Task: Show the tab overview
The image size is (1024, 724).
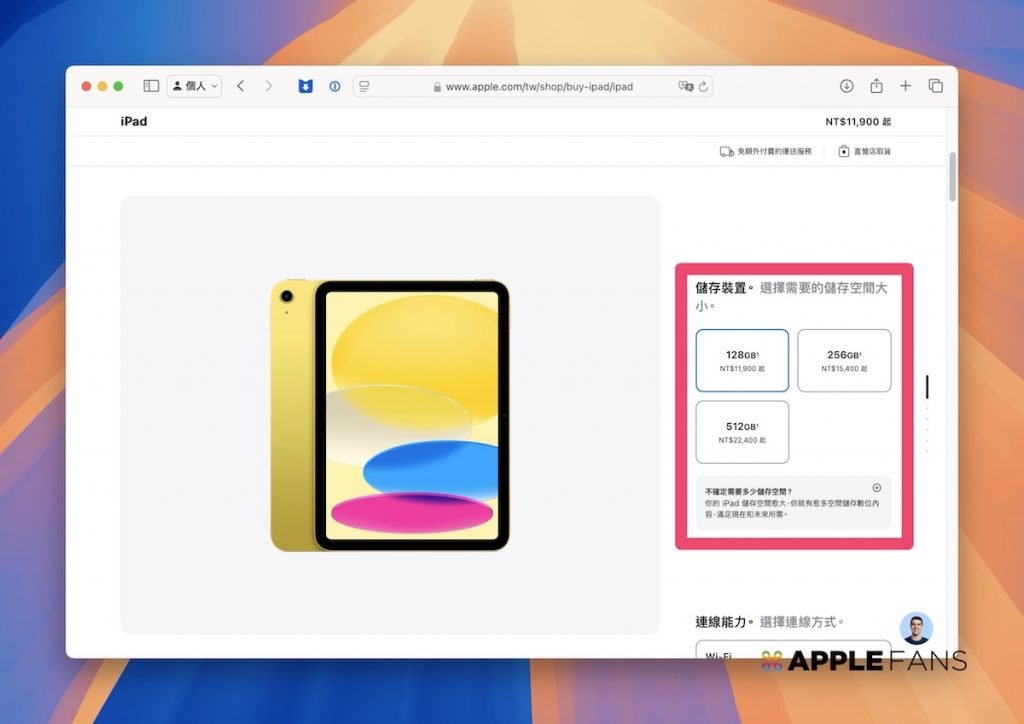Action: pyautogui.click(x=935, y=86)
